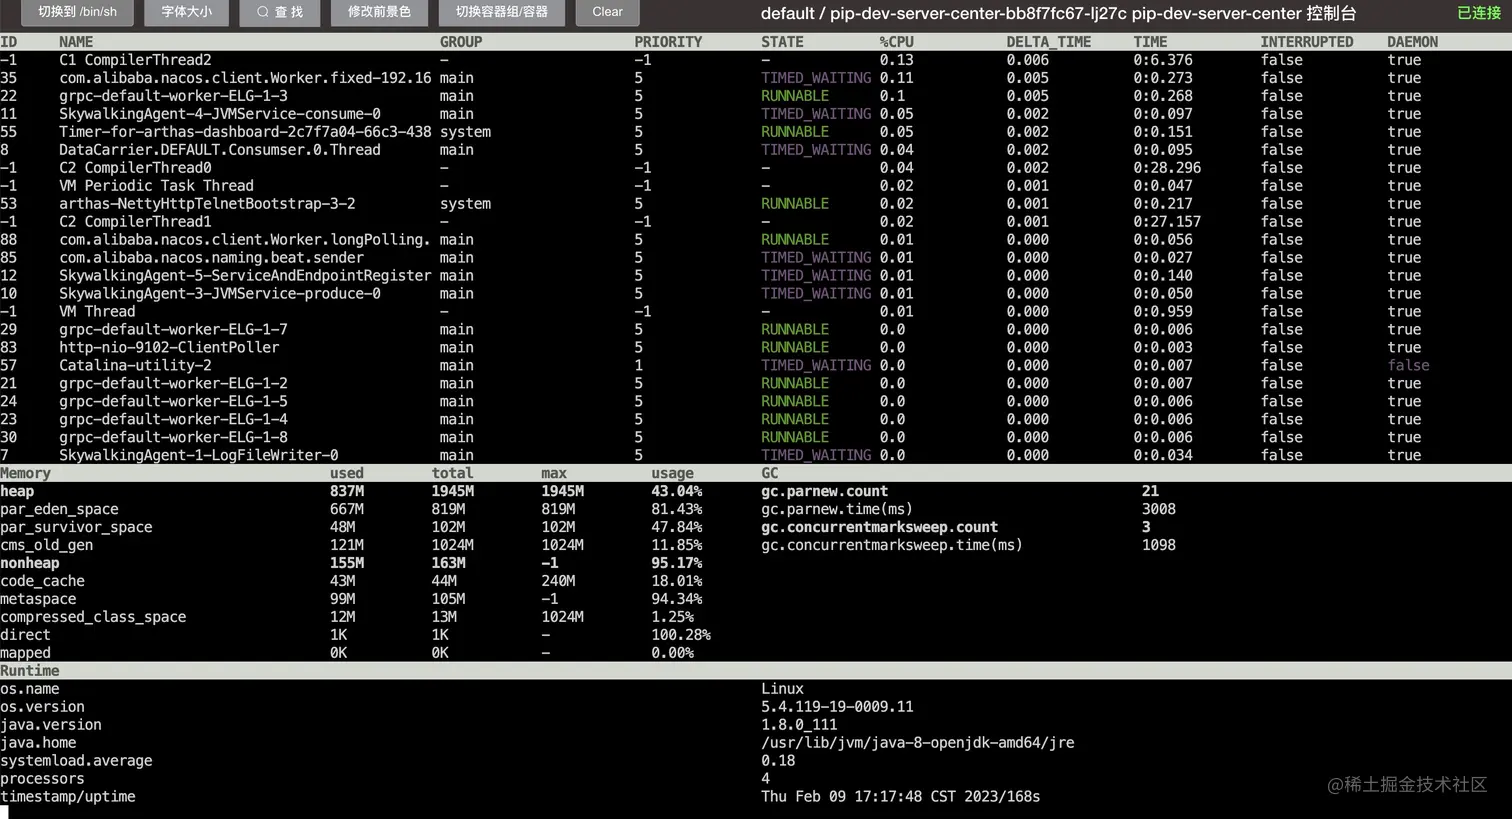Click the Runtime section header
The height and width of the screenshot is (819, 1512).
tap(30, 671)
